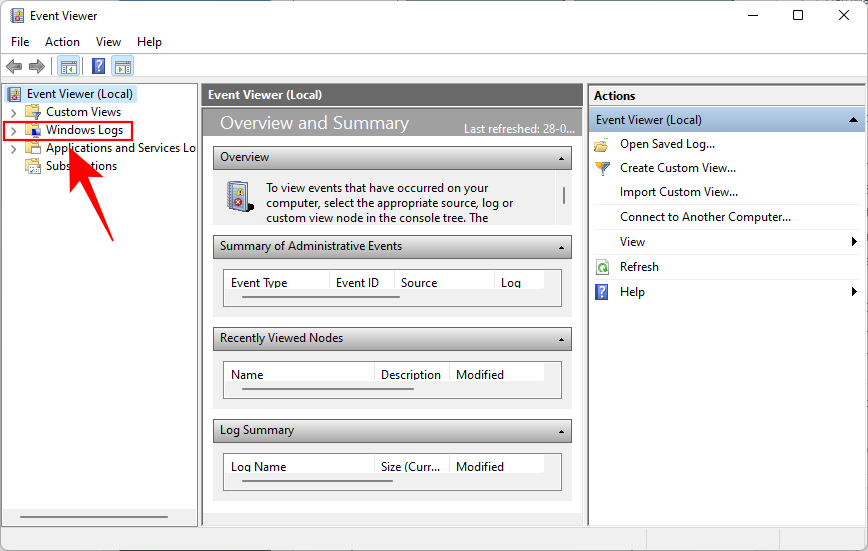Open the View menu in menu bar
Screen dimensions: 868x551
(108, 42)
